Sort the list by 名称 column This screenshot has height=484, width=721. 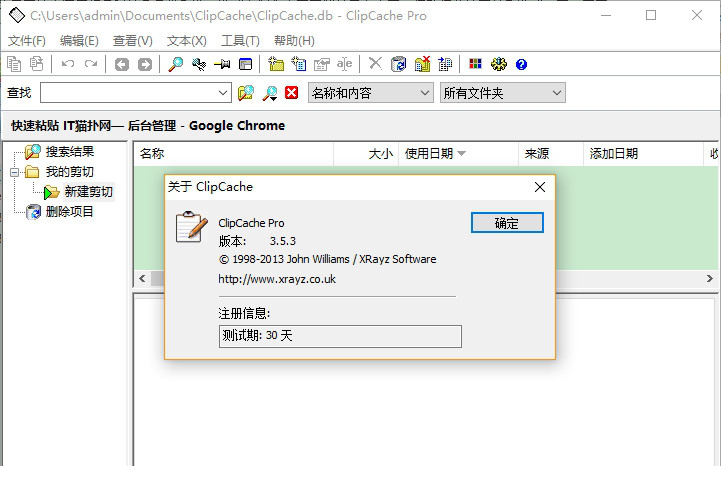point(234,154)
